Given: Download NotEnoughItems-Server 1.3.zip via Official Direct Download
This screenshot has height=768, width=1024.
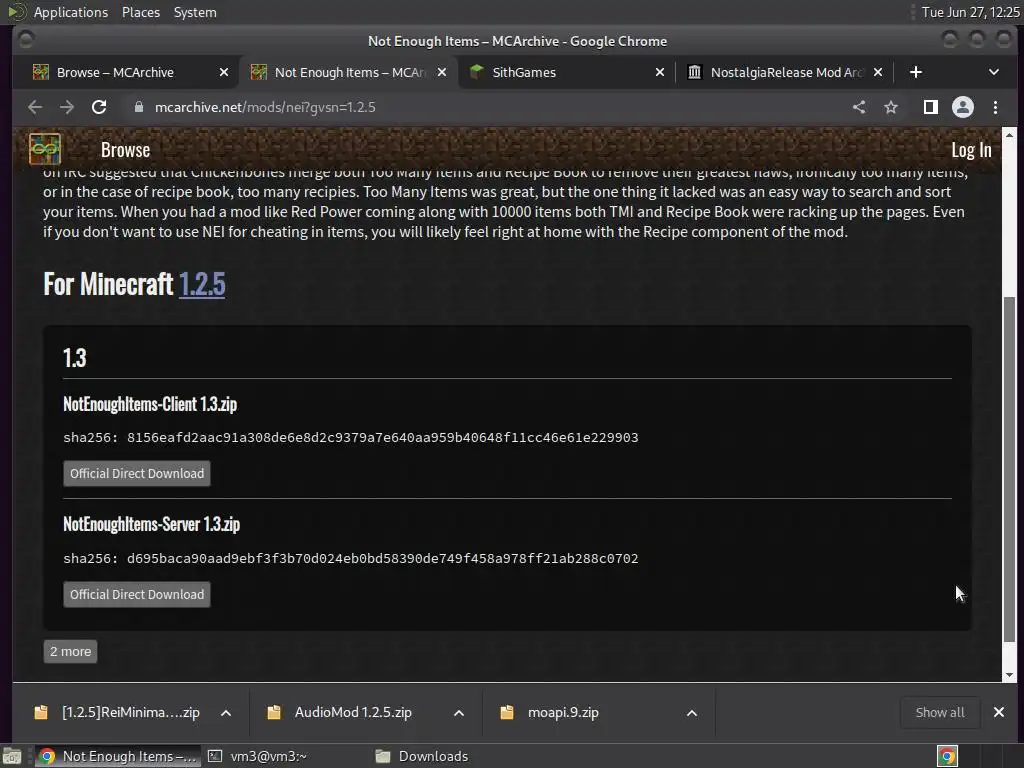Looking at the screenshot, I should point(136,594).
